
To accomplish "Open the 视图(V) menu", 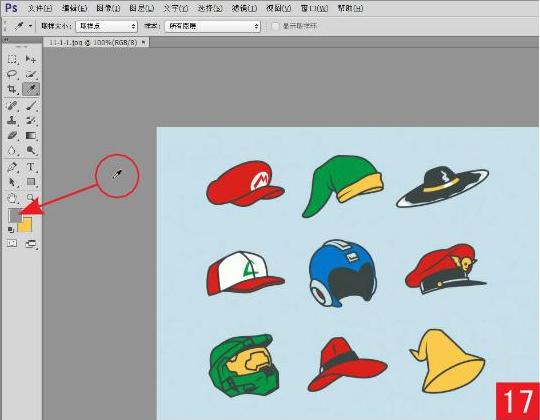I will [x=279, y=8].
